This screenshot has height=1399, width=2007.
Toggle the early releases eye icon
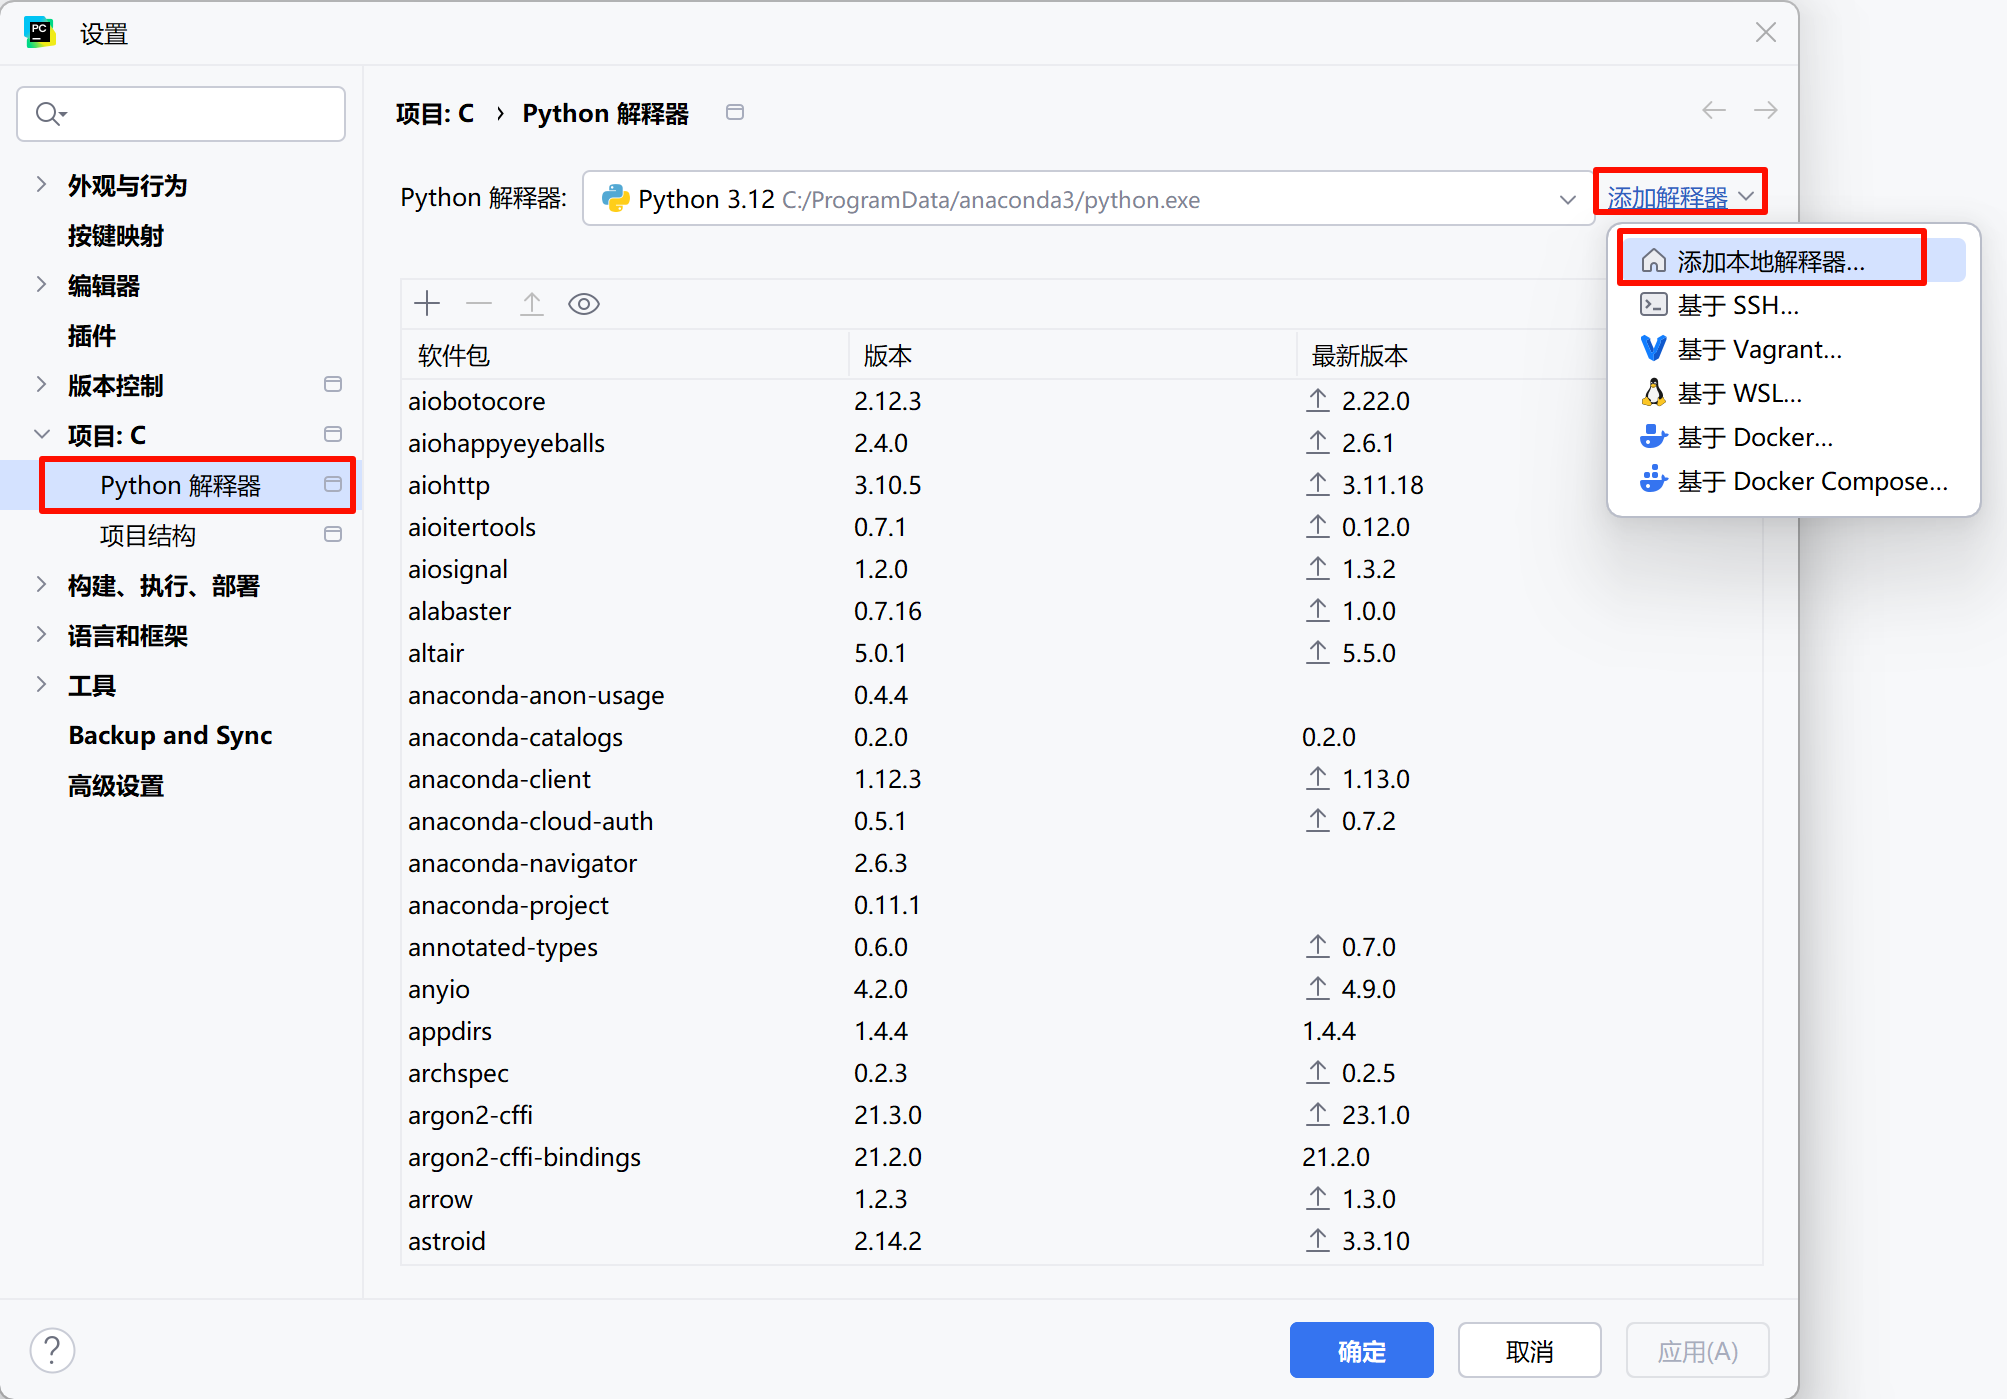click(x=584, y=304)
